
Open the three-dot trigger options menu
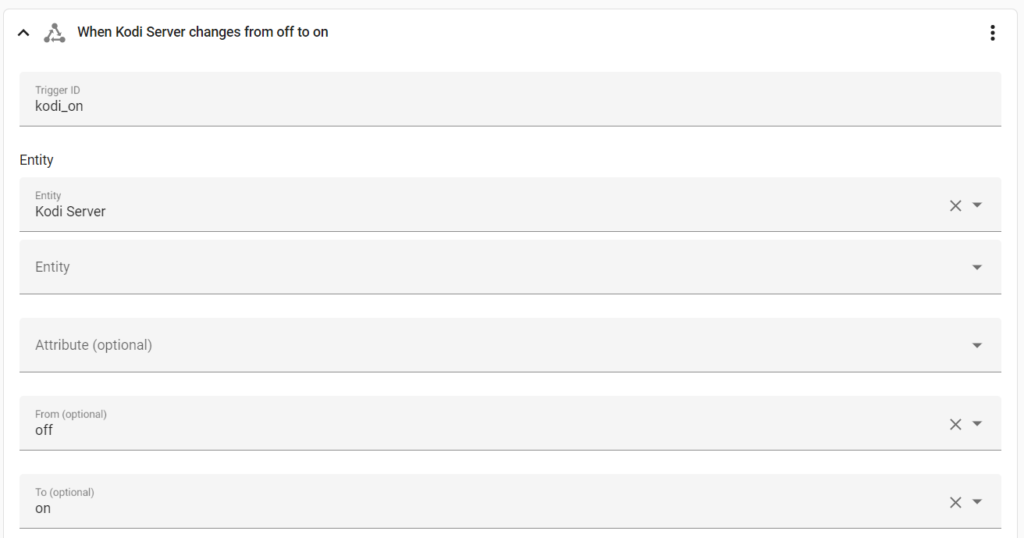pos(992,33)
